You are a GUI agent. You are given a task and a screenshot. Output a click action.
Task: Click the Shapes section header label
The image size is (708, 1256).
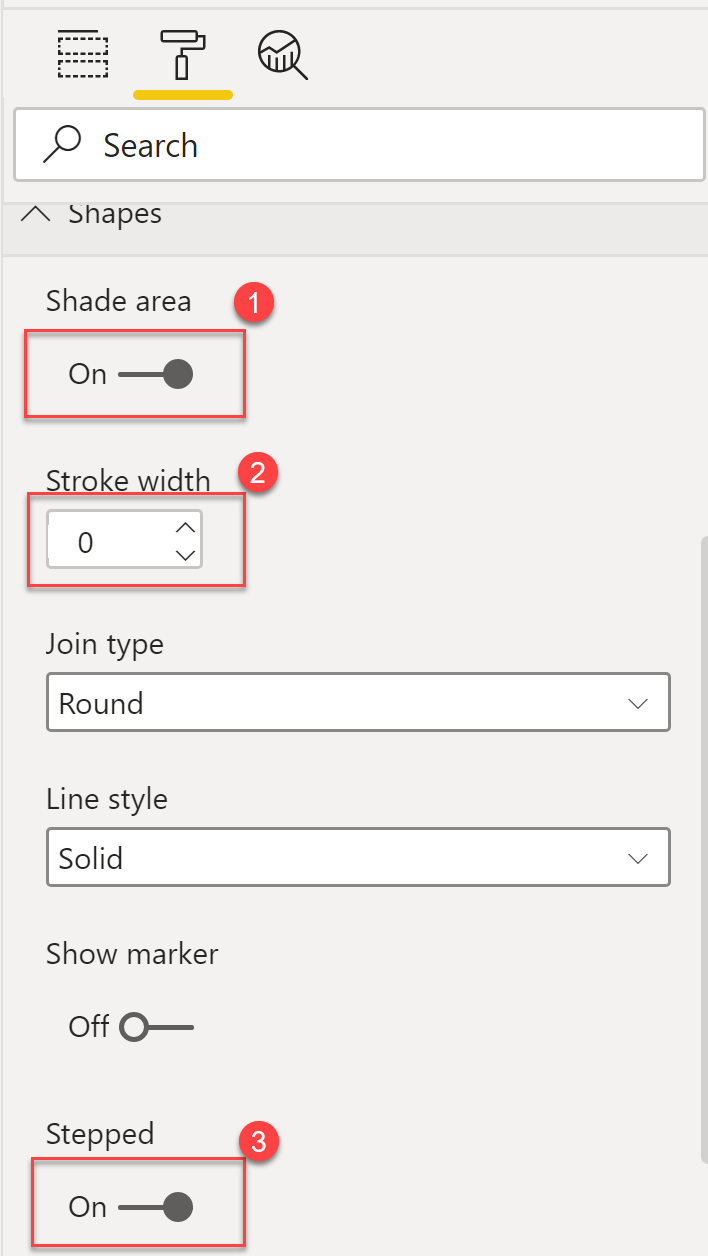(x=115, y=213)
